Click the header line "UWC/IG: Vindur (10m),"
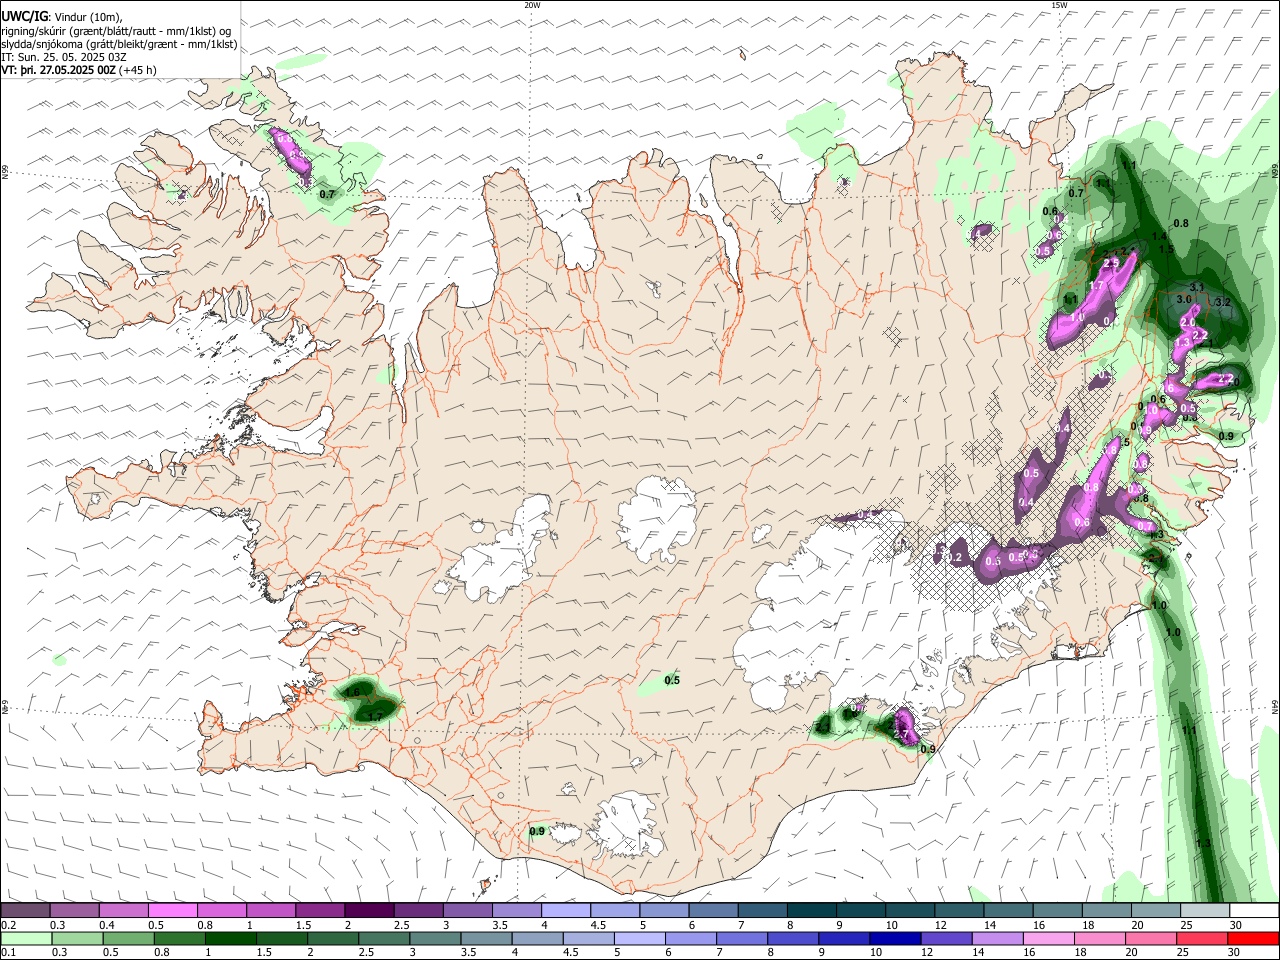The height and width of the screenshot is (960, 1280). point(62,17)
